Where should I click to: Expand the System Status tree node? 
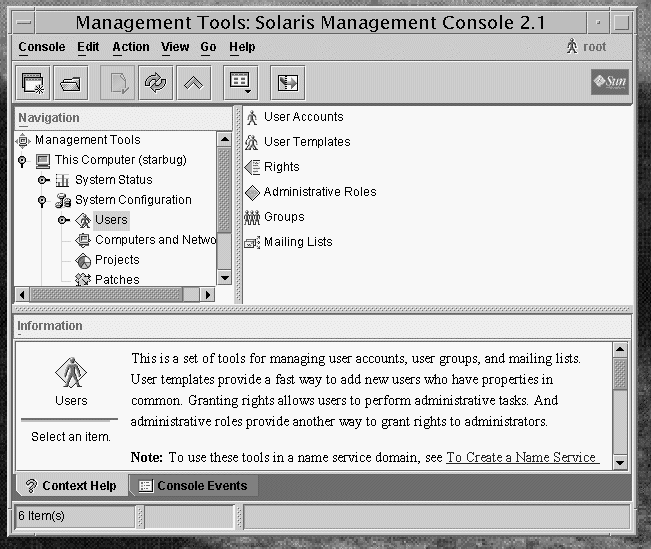(43, 180)
